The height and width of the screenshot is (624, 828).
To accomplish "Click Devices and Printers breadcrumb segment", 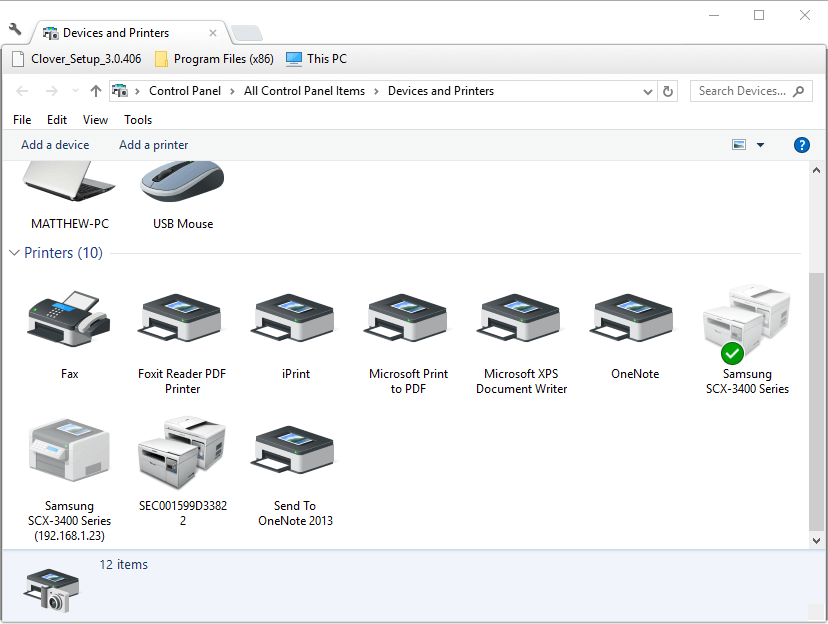I will pyautogui.click(x=441, y=91).
